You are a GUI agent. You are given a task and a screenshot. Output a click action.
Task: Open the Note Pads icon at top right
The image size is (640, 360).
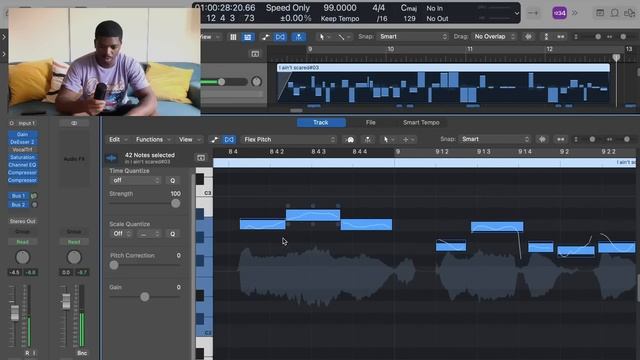point(614,13)
